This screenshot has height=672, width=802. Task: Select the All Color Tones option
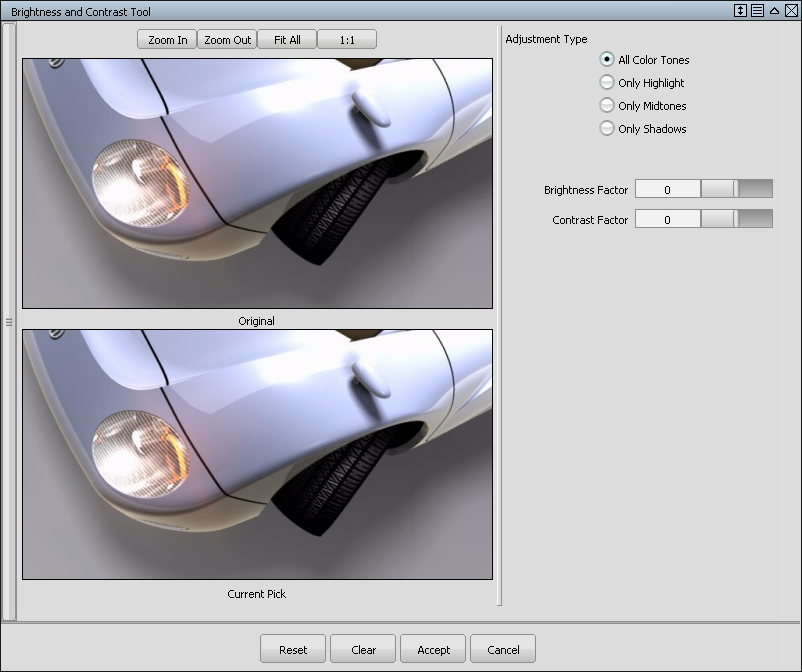pyautogui.click(x=607, y=60)
